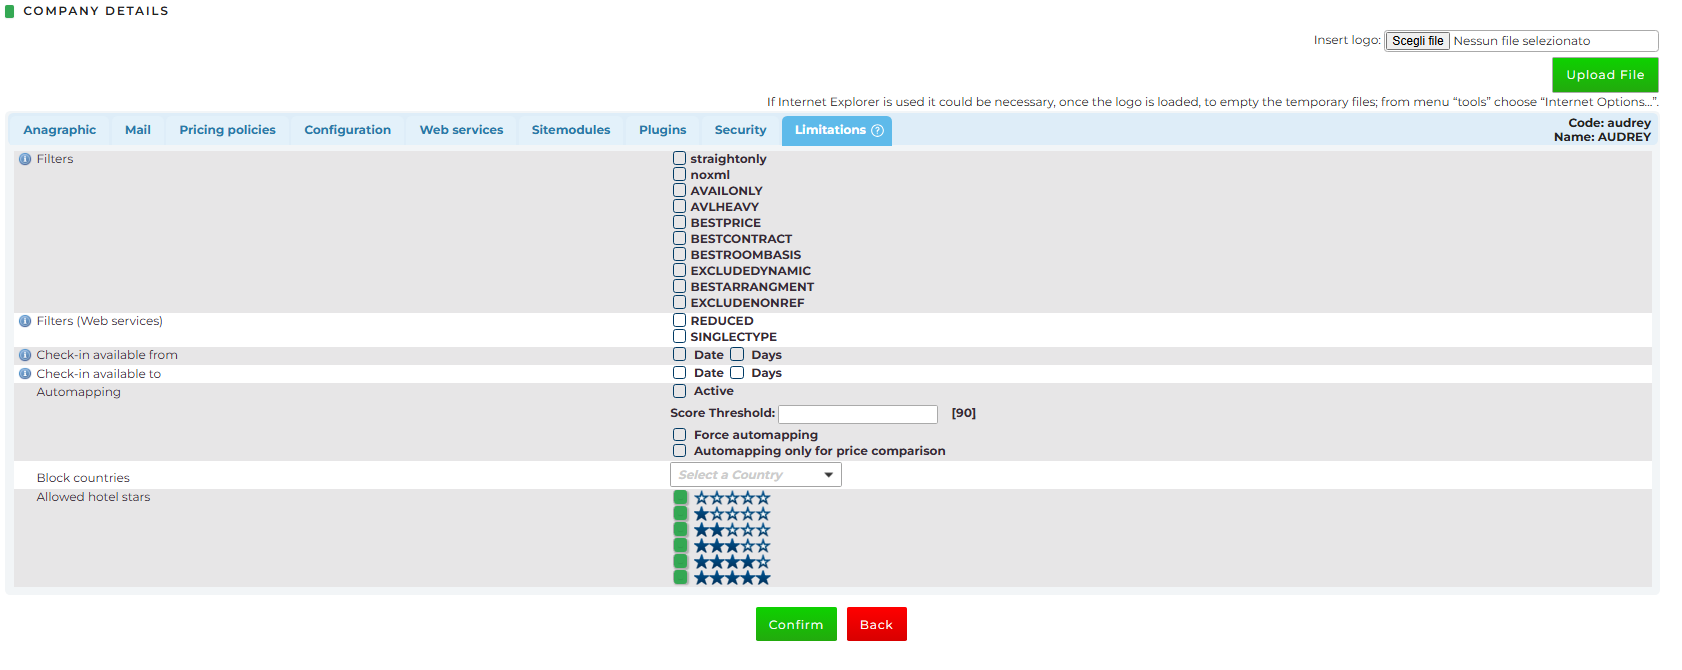
Task: Click the three-star rating icon row
Action: tap(732, 546)
